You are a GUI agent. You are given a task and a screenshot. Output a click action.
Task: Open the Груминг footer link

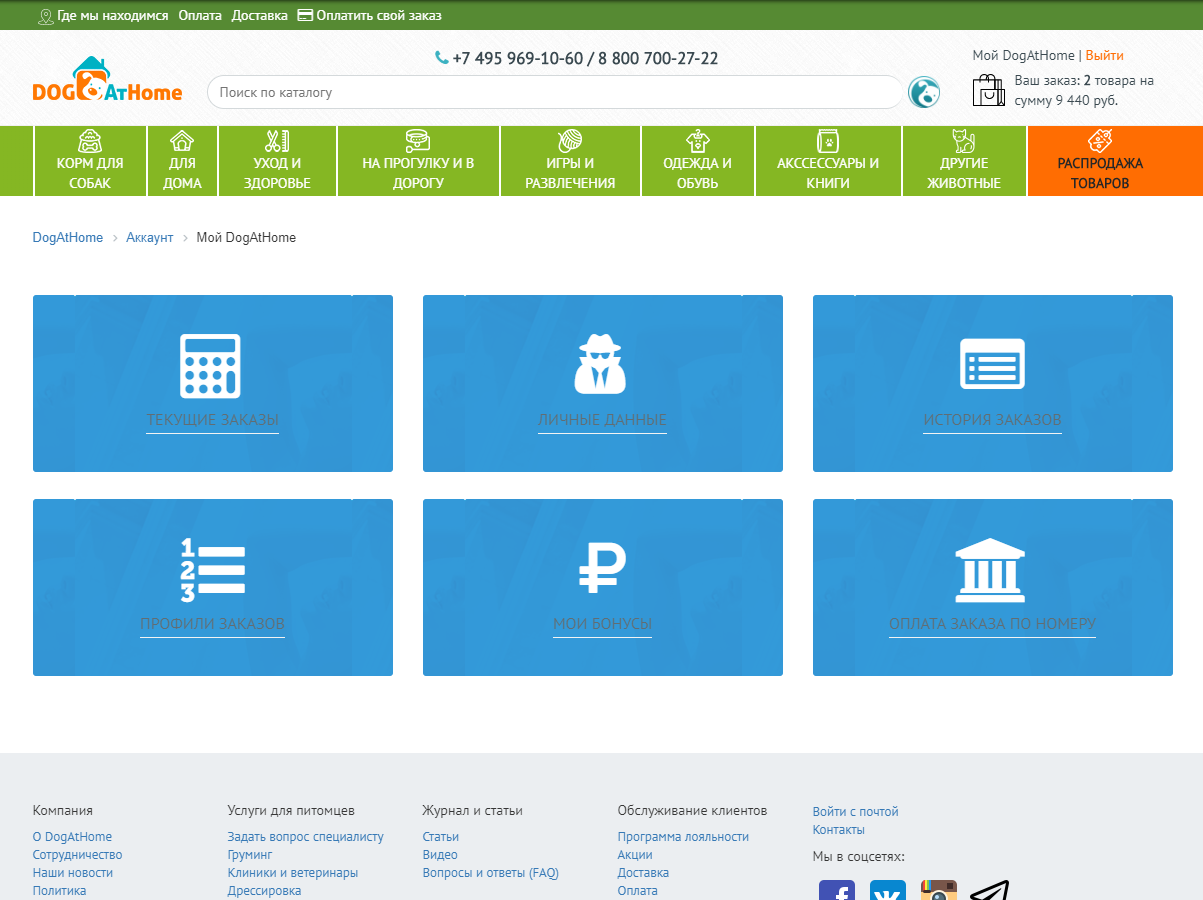pyautogui.click(x=249, y=855)
